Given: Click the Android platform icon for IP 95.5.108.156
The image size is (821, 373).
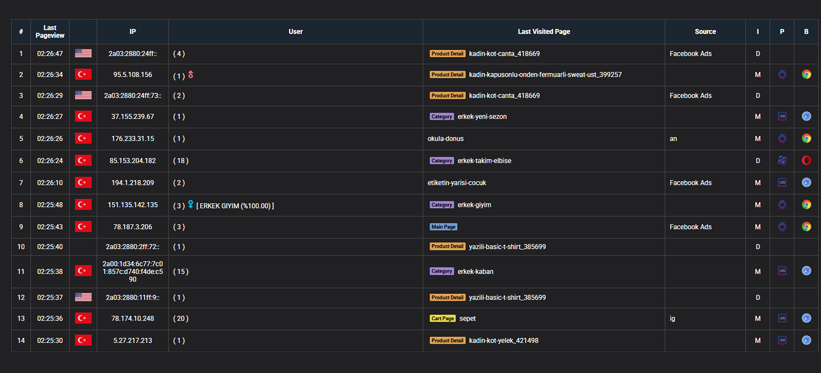Looking at the screenshot, I should pyautogui.click(x=782, y=75).
